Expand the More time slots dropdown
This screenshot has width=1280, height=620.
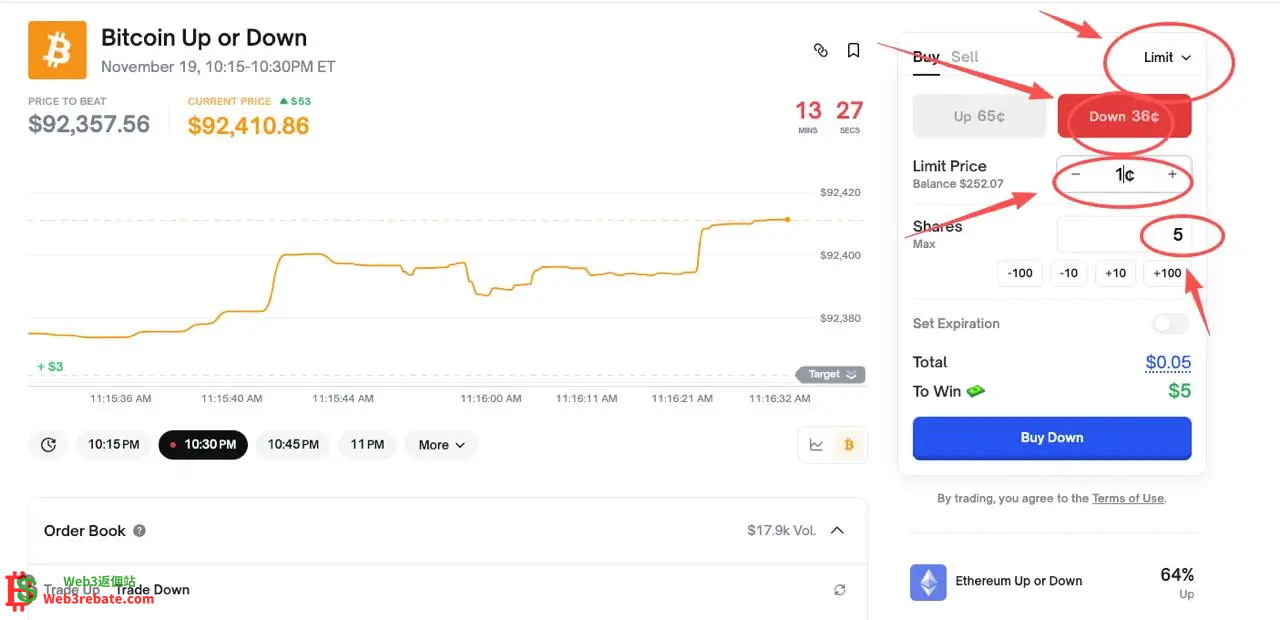pos(441,445)
